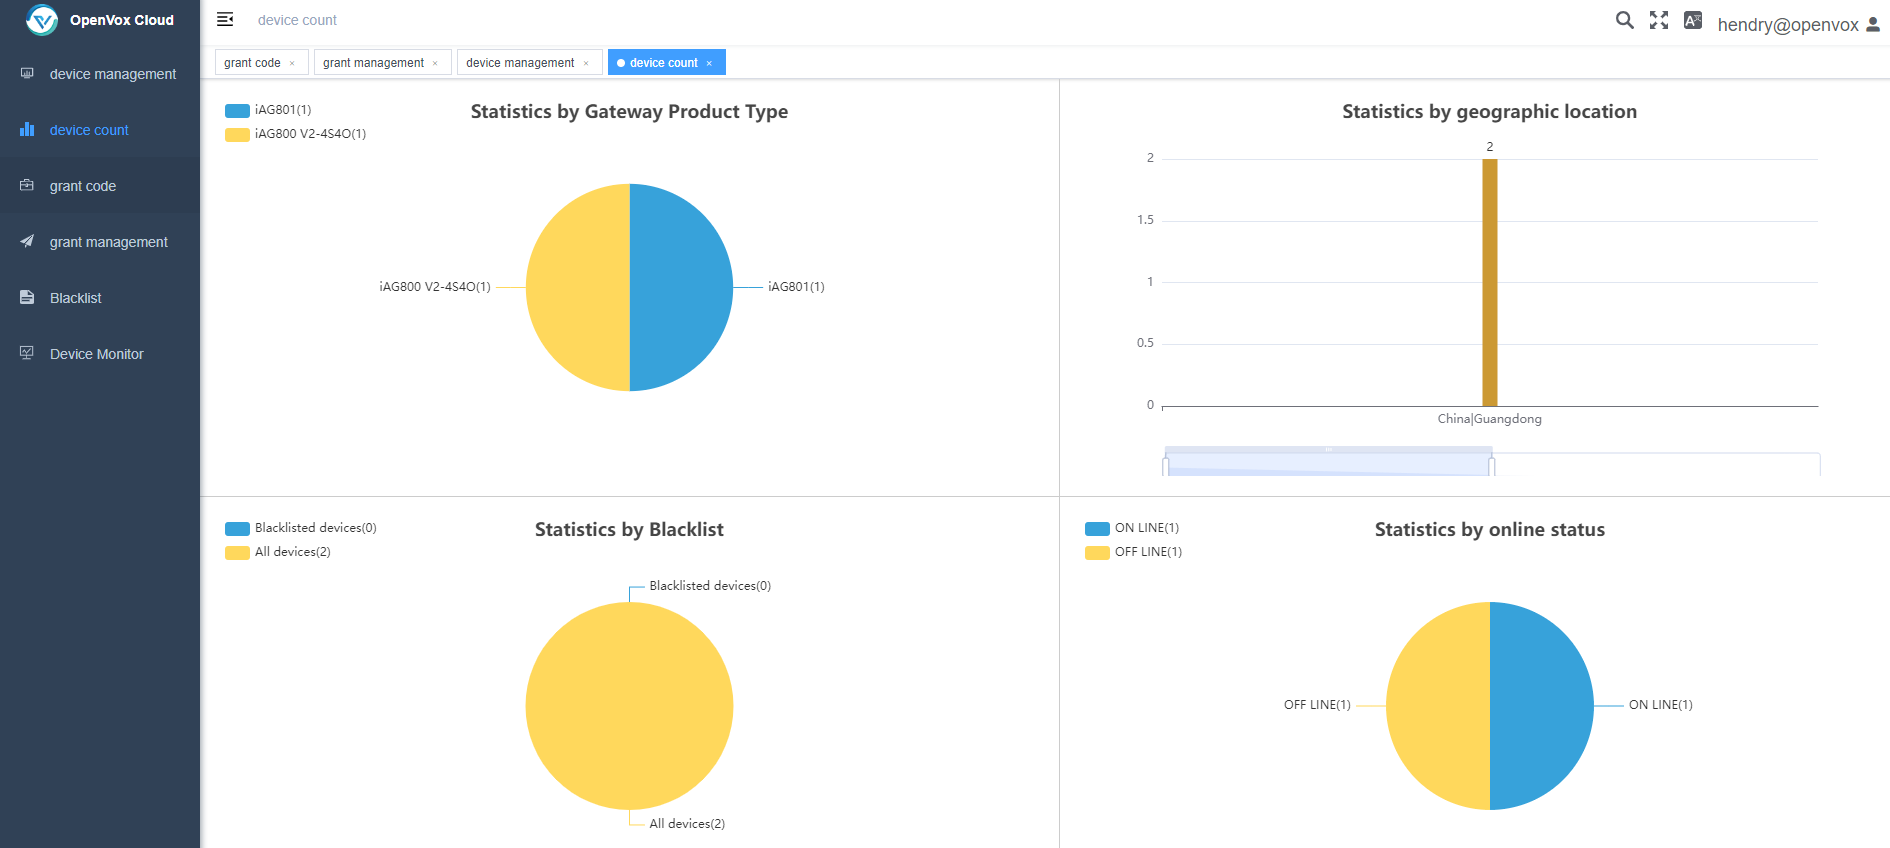Switch to the device management tab

coord(530,62)
